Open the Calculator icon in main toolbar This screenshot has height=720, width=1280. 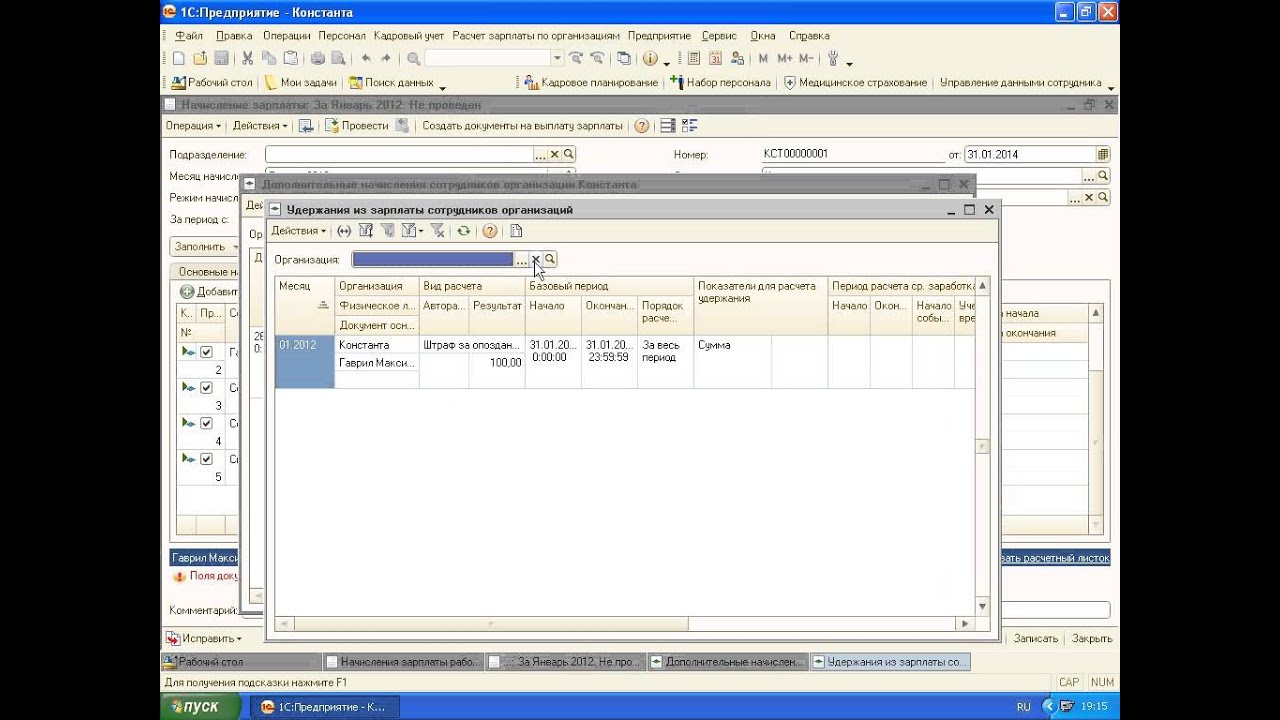692,59
